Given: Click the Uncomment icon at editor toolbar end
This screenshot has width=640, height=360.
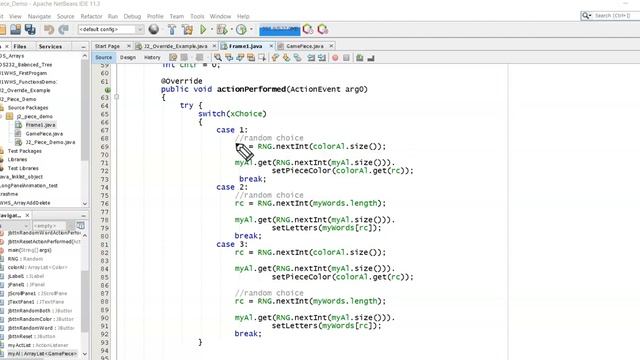Looking at the screenshot, I should click(x=371, y=58).
